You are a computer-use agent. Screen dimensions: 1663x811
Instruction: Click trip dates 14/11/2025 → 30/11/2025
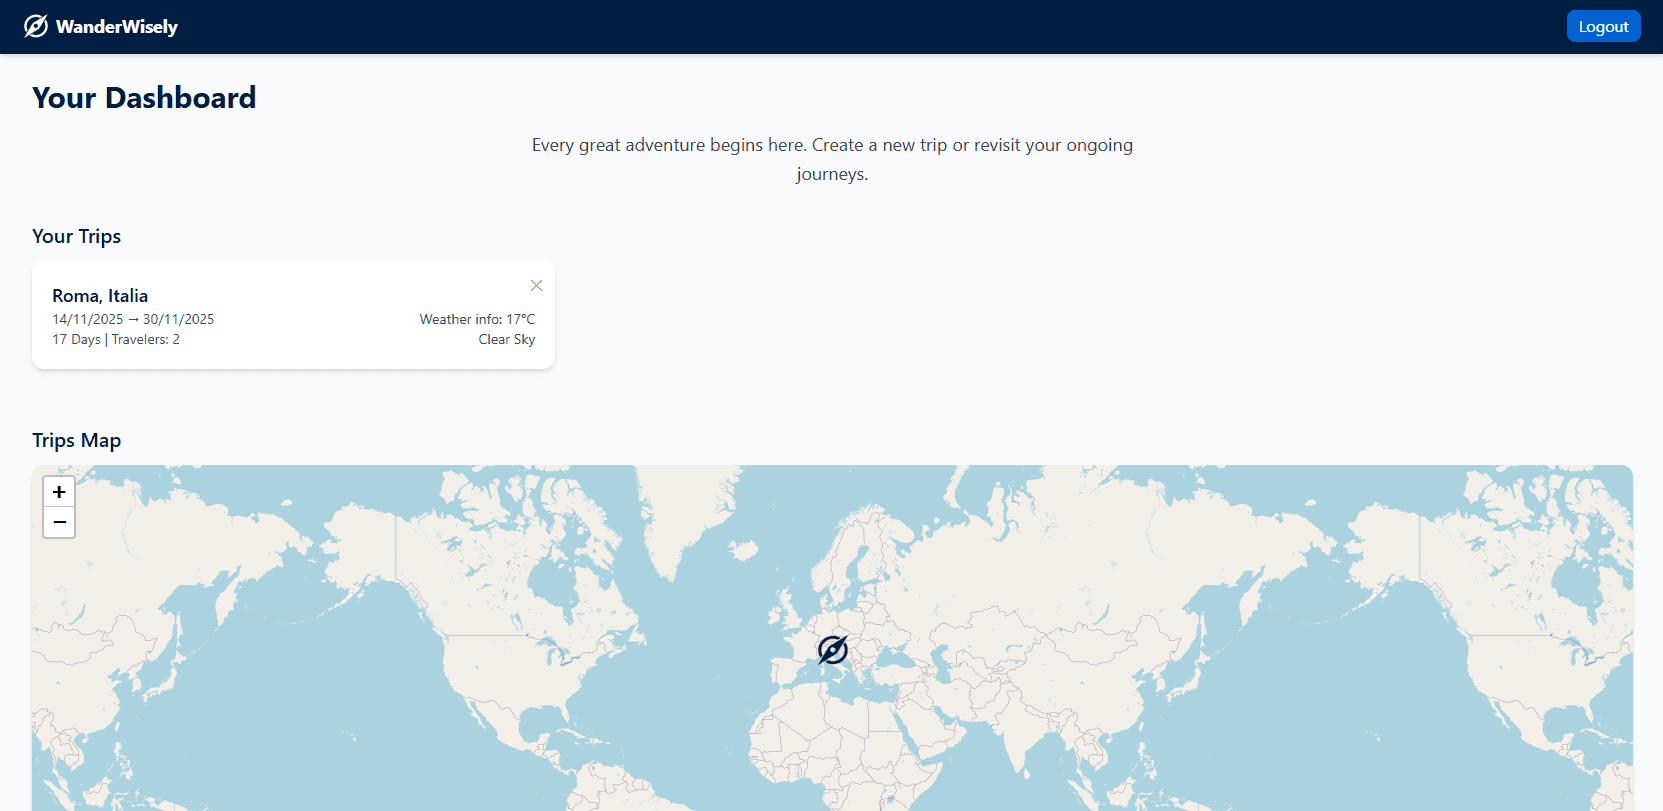pos(133,319)
